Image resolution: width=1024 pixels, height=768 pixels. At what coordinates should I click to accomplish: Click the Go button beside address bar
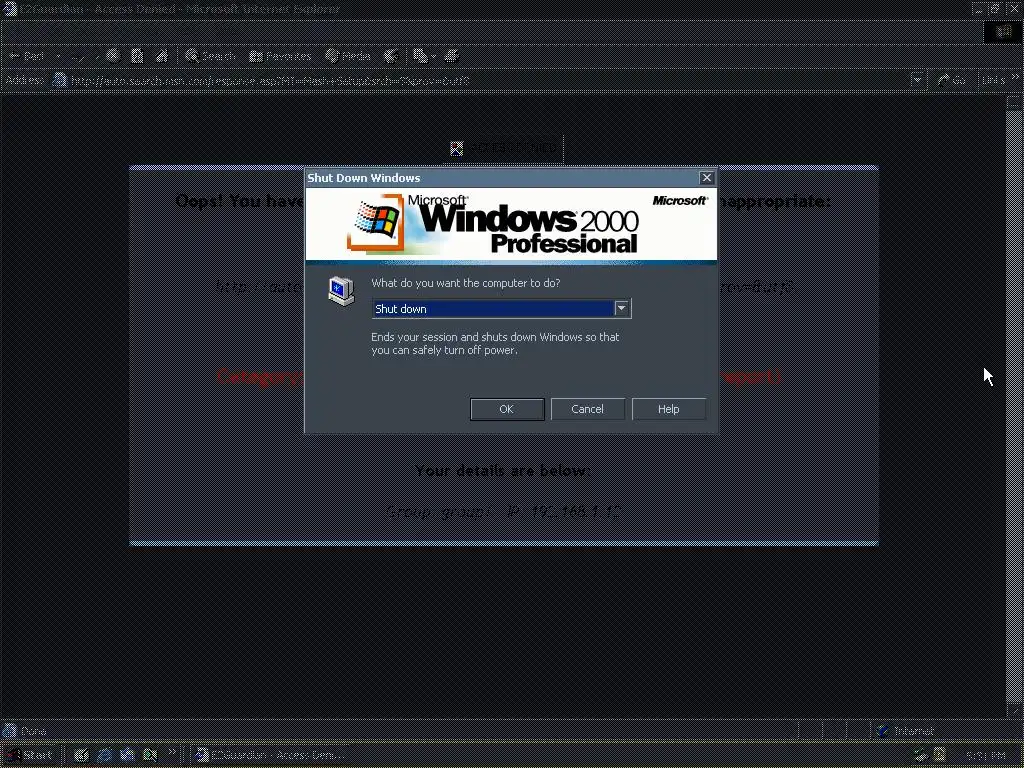point(952,80)
